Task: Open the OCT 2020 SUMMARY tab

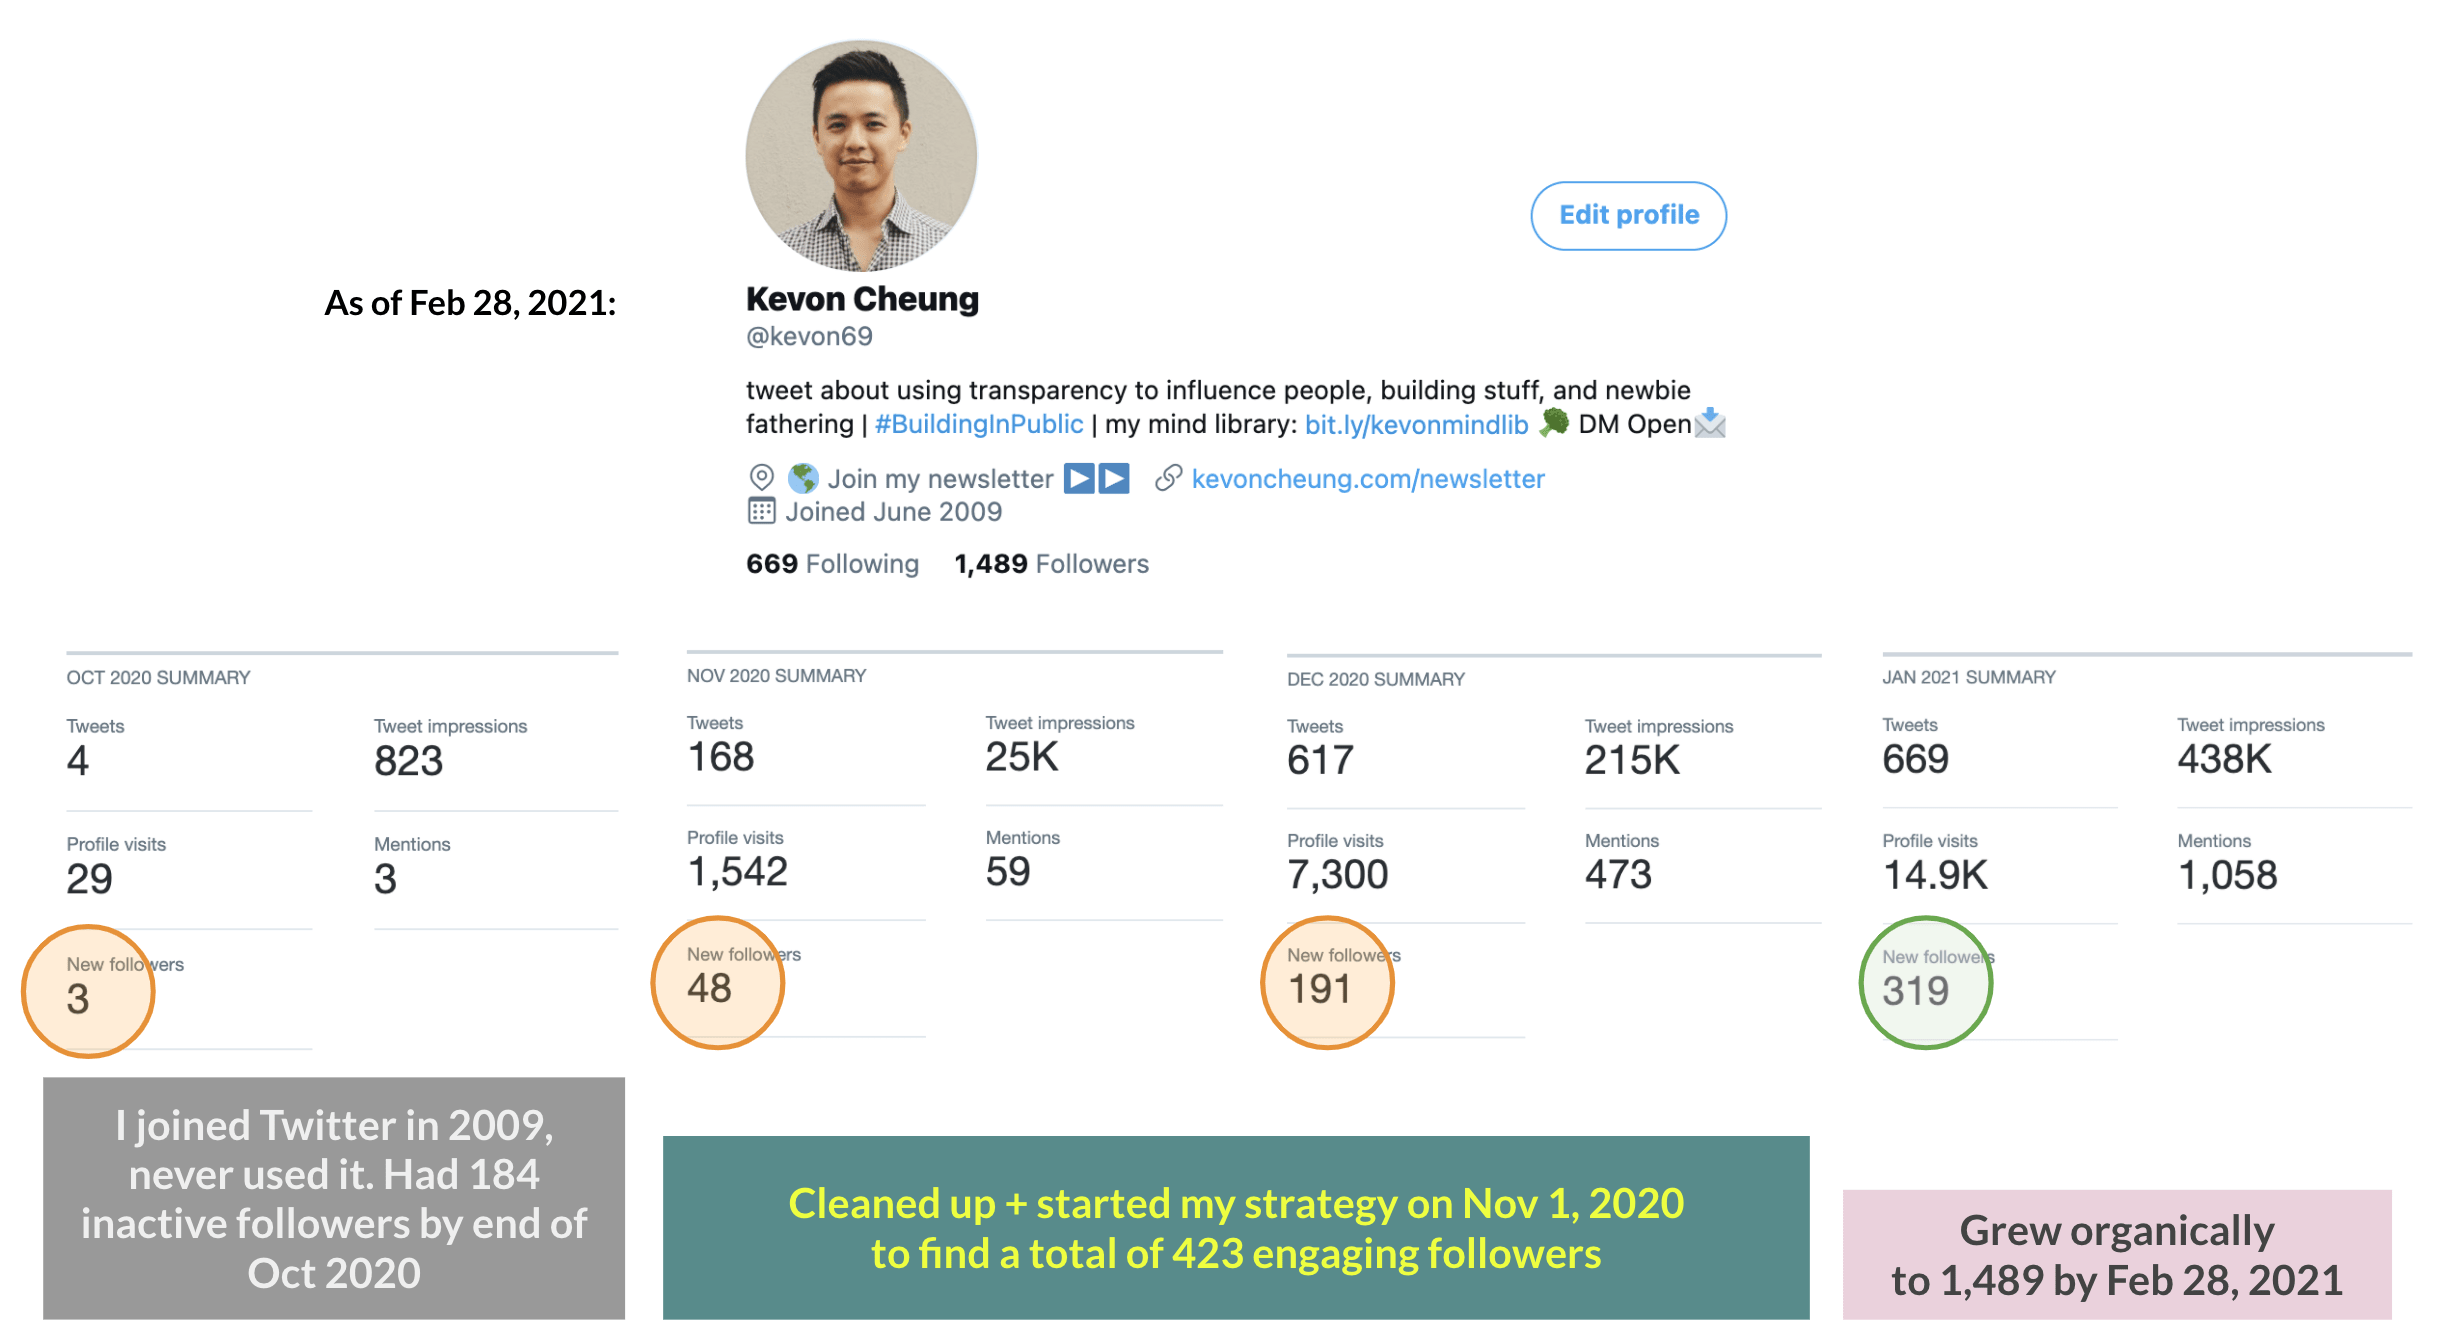Action: pos(156,677)
